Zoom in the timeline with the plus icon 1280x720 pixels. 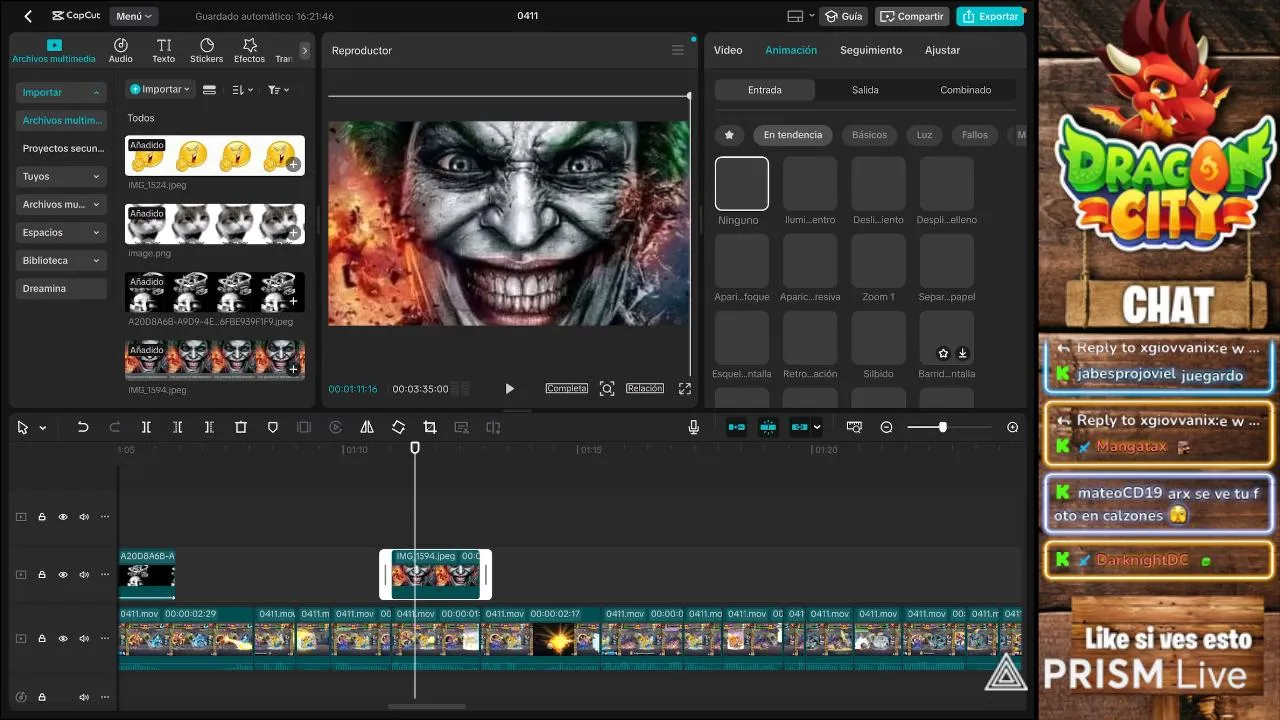point(1013,427)
